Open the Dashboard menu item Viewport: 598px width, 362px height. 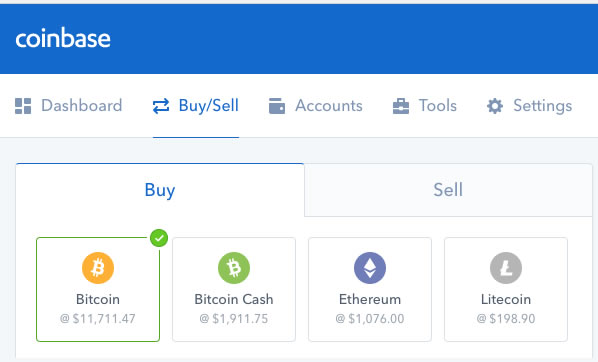coord(69,106)
